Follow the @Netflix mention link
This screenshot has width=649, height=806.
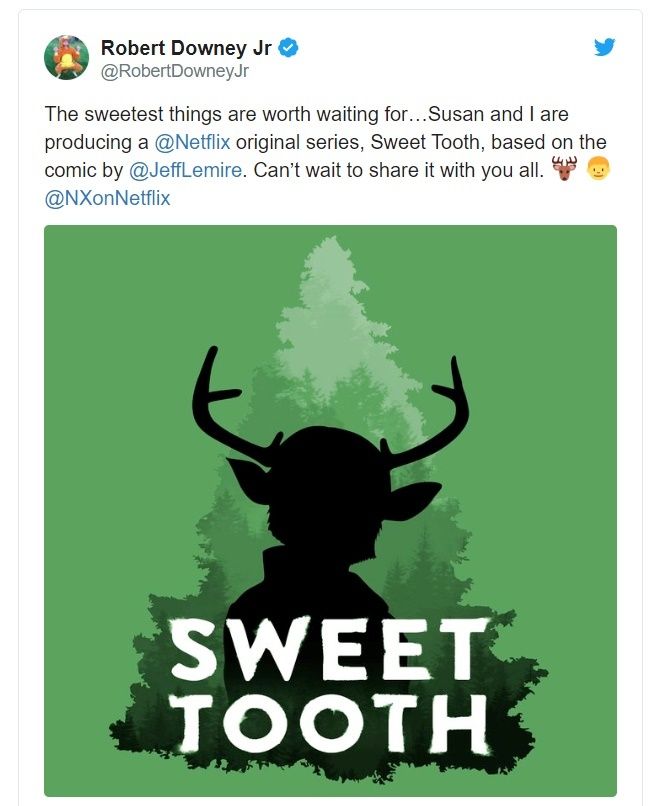193,142
